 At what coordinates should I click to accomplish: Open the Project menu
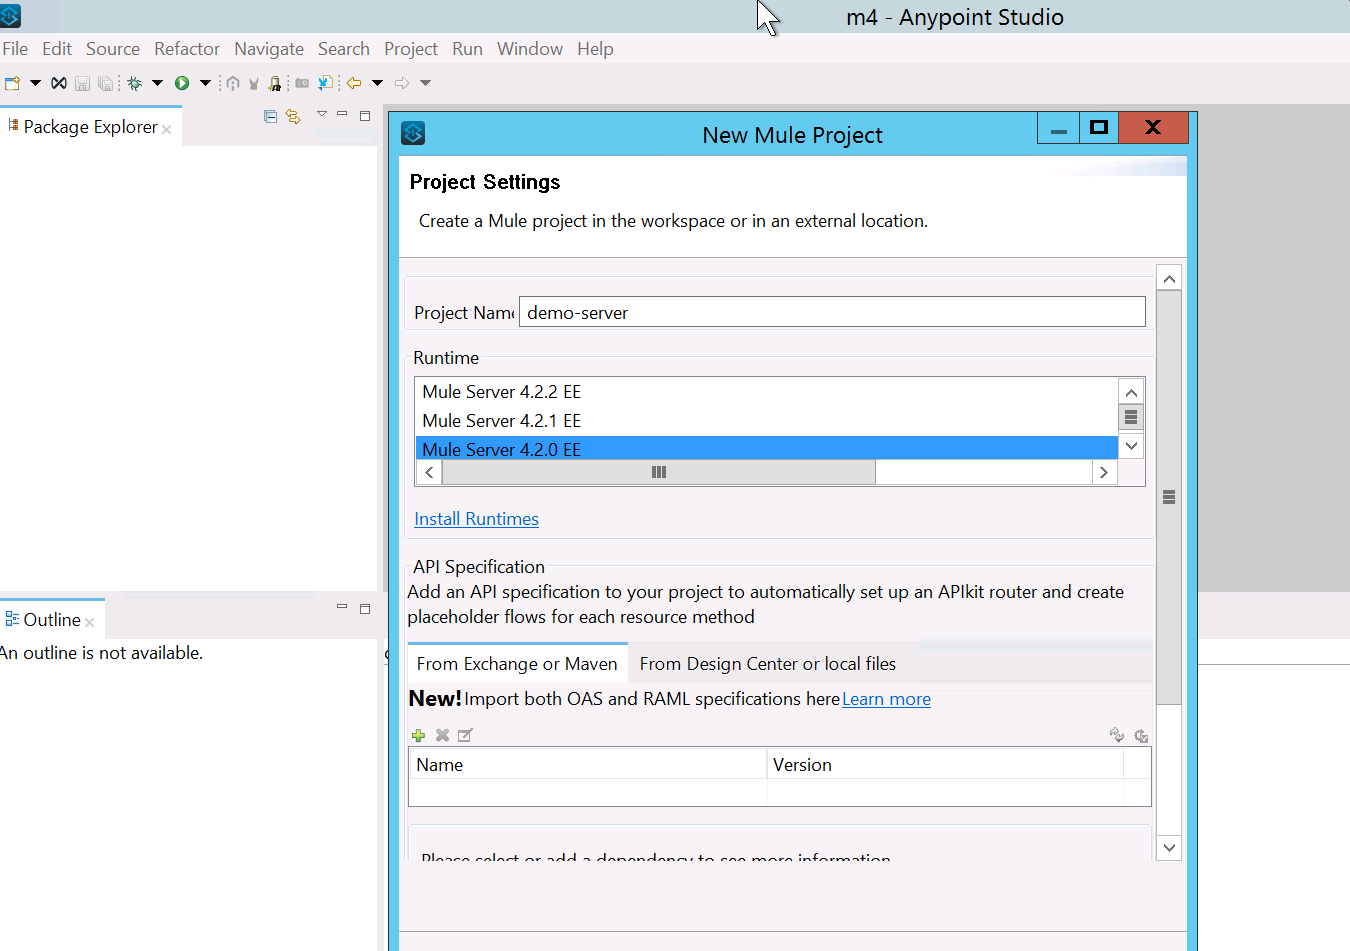(411, 49)
